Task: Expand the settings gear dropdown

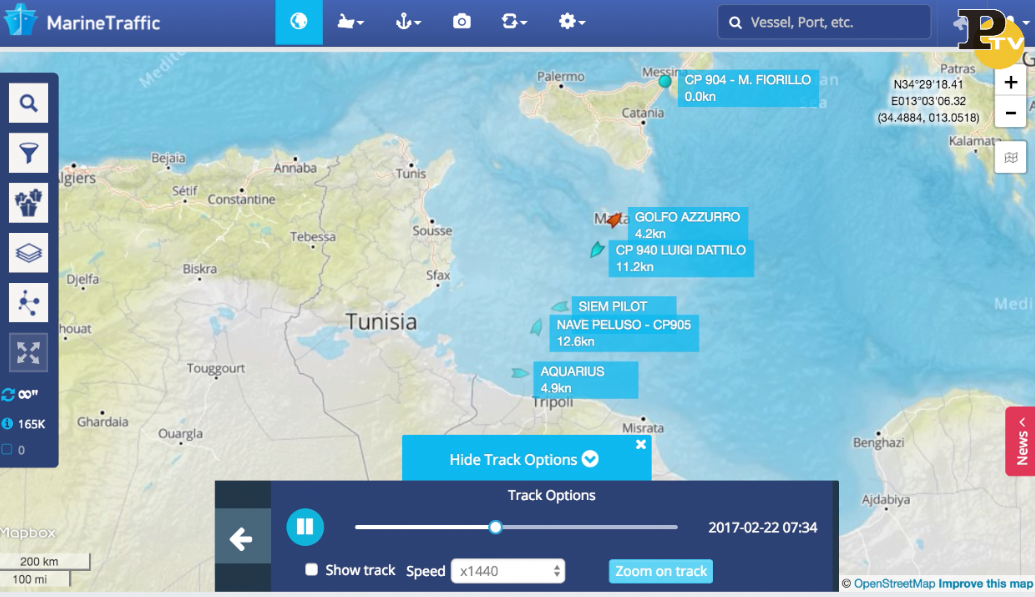Action: pyautogui.click(x=572, y=22)
